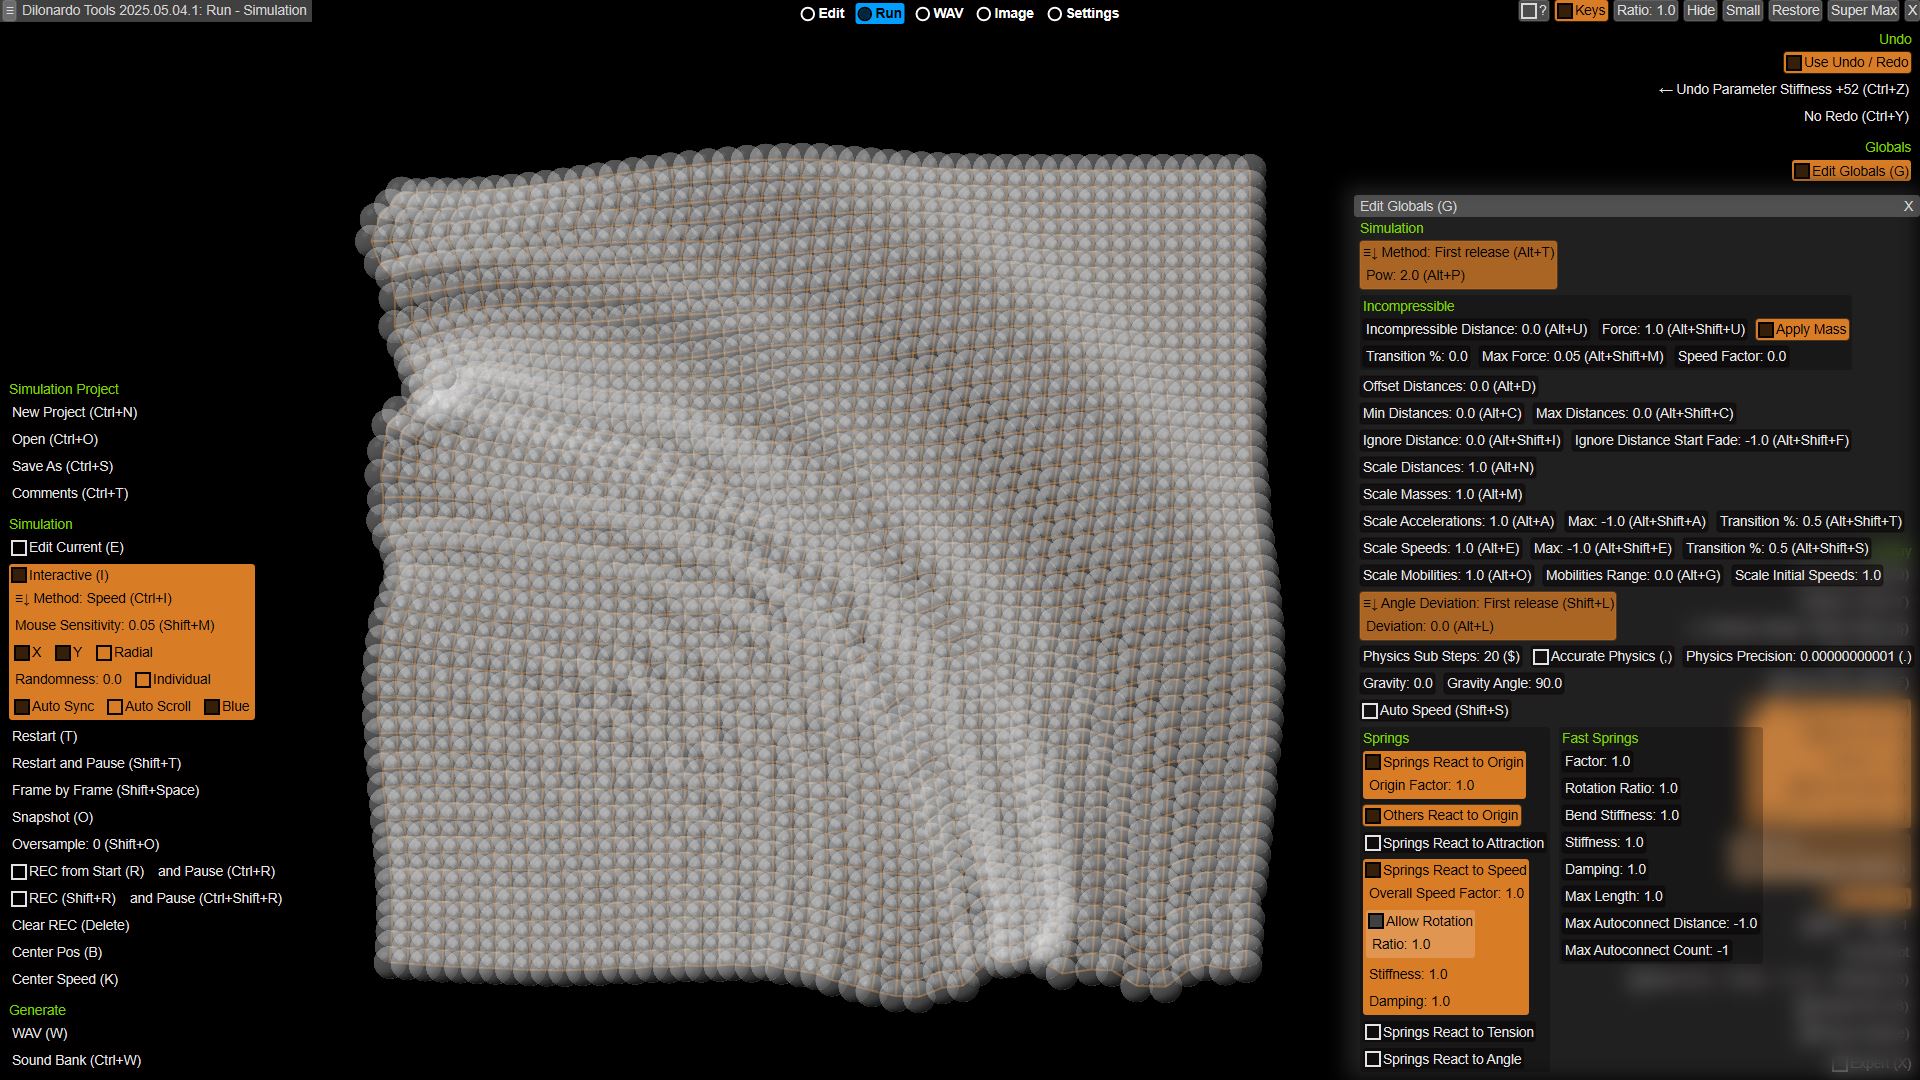Open interactive Method: Speed dropdown
Image resolution: width=1920 pixels, height=1080 pixels.
click(x=93, y=599)
